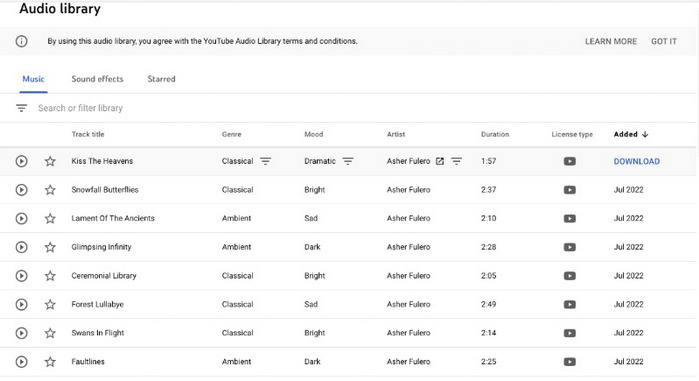
Task: Open the Starred tab
Action: (x=161, y=79)
